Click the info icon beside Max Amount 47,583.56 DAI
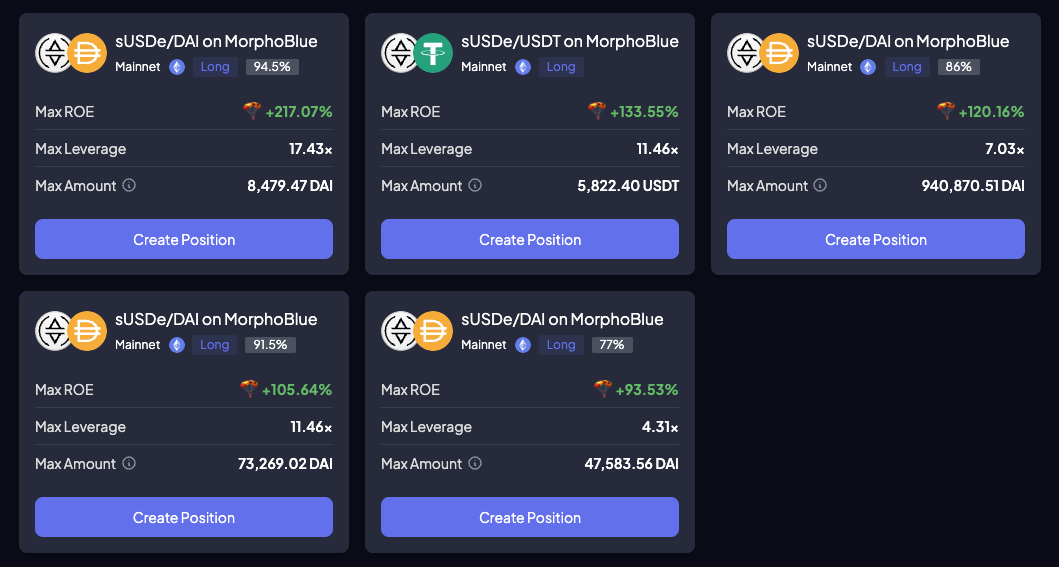 475,464
